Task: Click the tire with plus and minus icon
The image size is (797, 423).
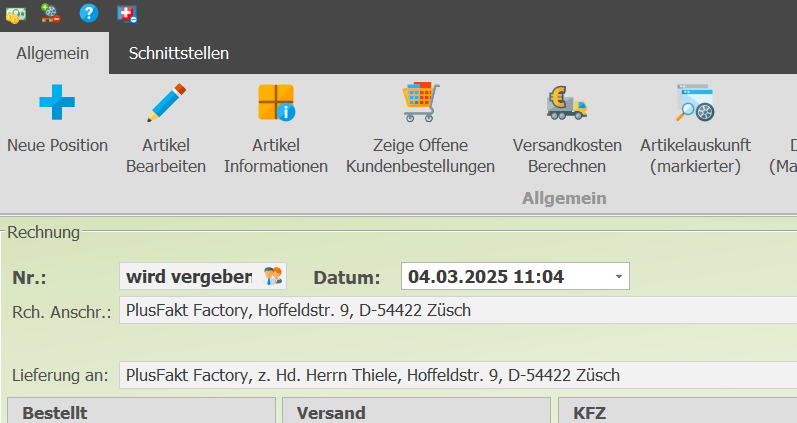Action: tap(51, 13)
